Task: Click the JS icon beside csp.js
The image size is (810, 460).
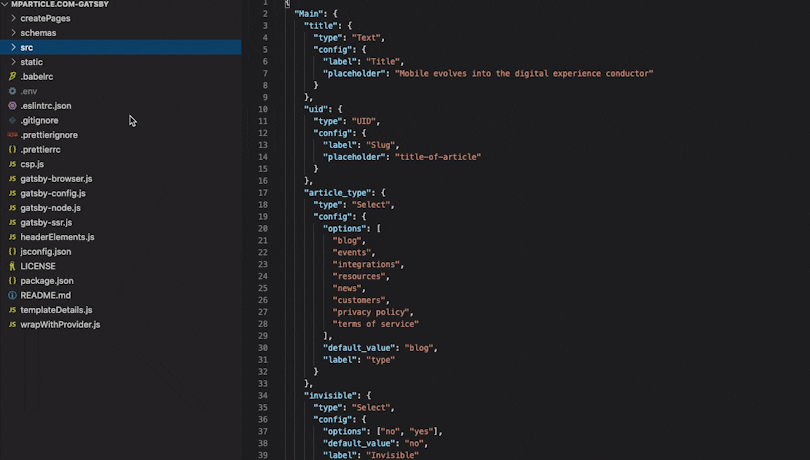Action: point(12,164)
